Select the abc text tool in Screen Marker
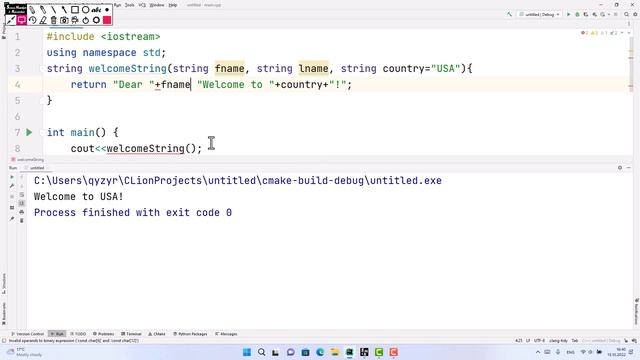This screenshot has width=640, height=360. pyautogui.click(x=96, y=9)
